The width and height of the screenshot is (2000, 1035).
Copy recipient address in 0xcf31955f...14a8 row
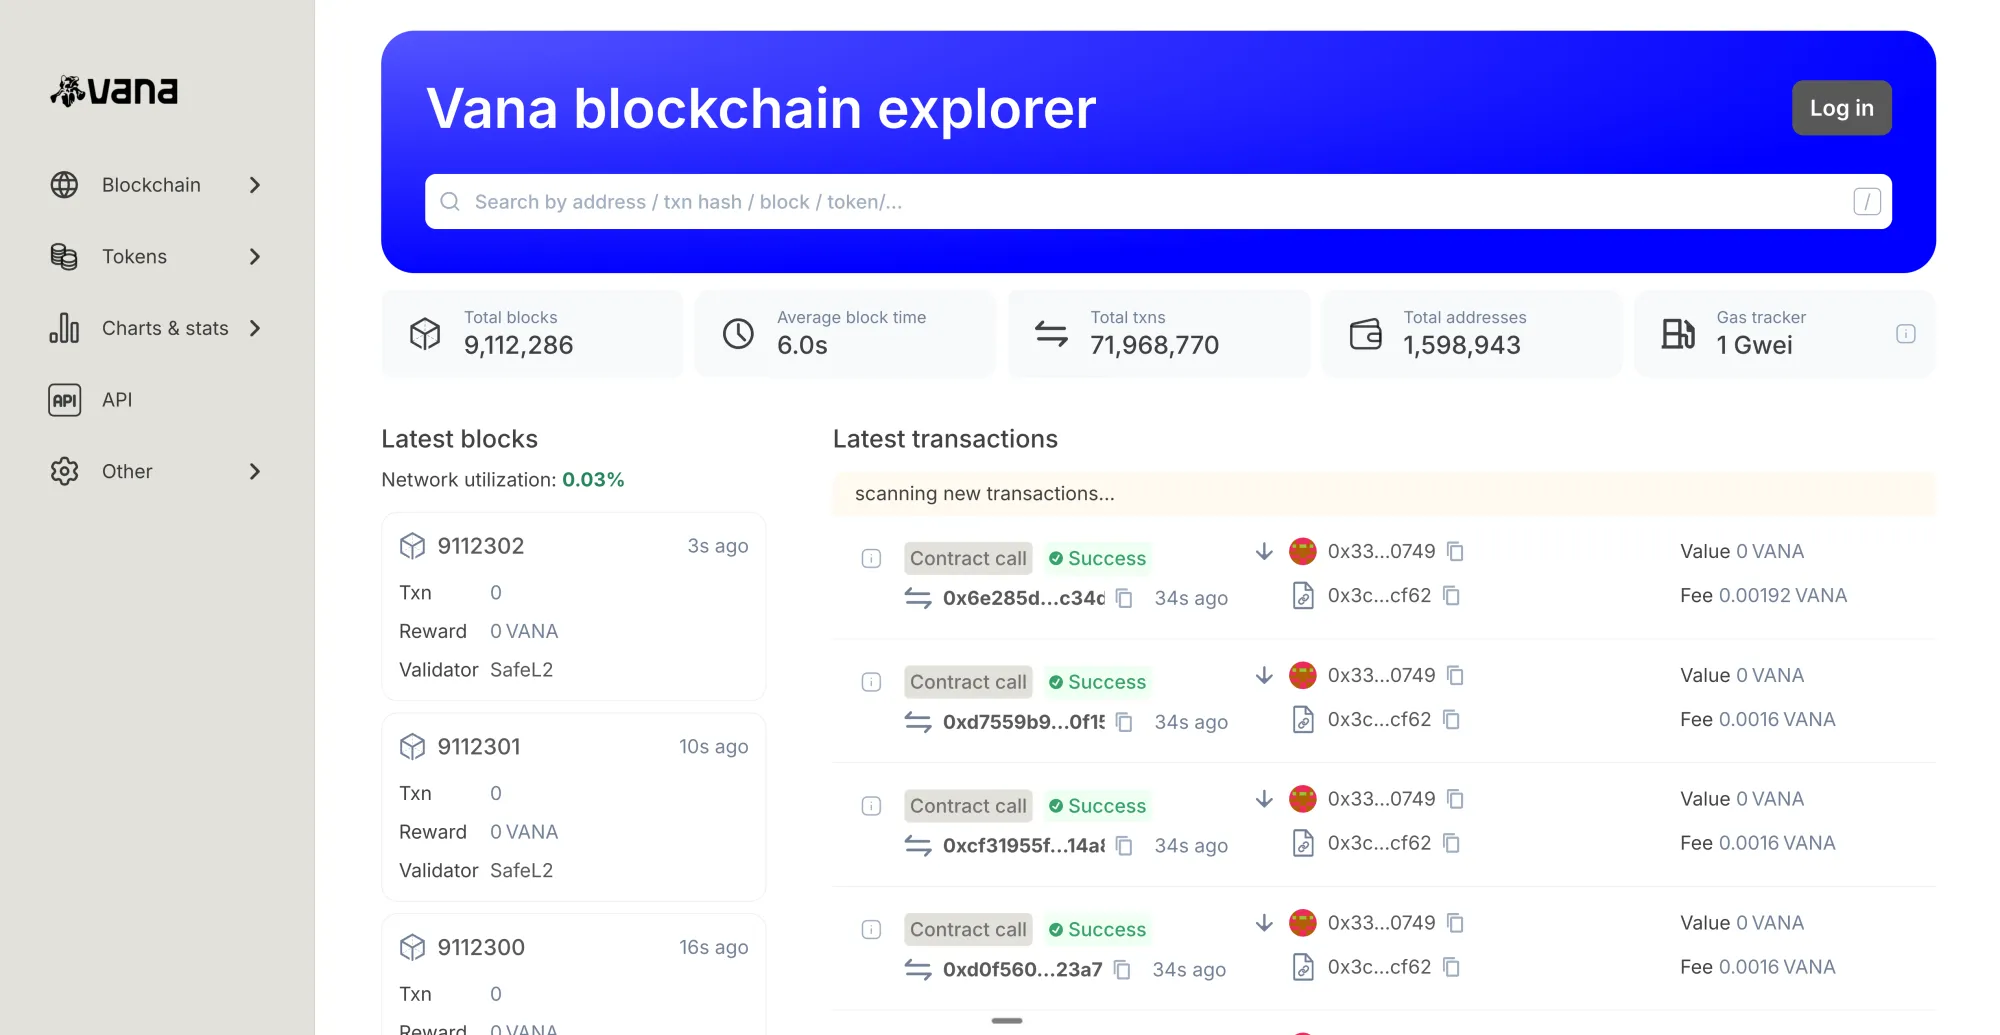coord(1452,844)
